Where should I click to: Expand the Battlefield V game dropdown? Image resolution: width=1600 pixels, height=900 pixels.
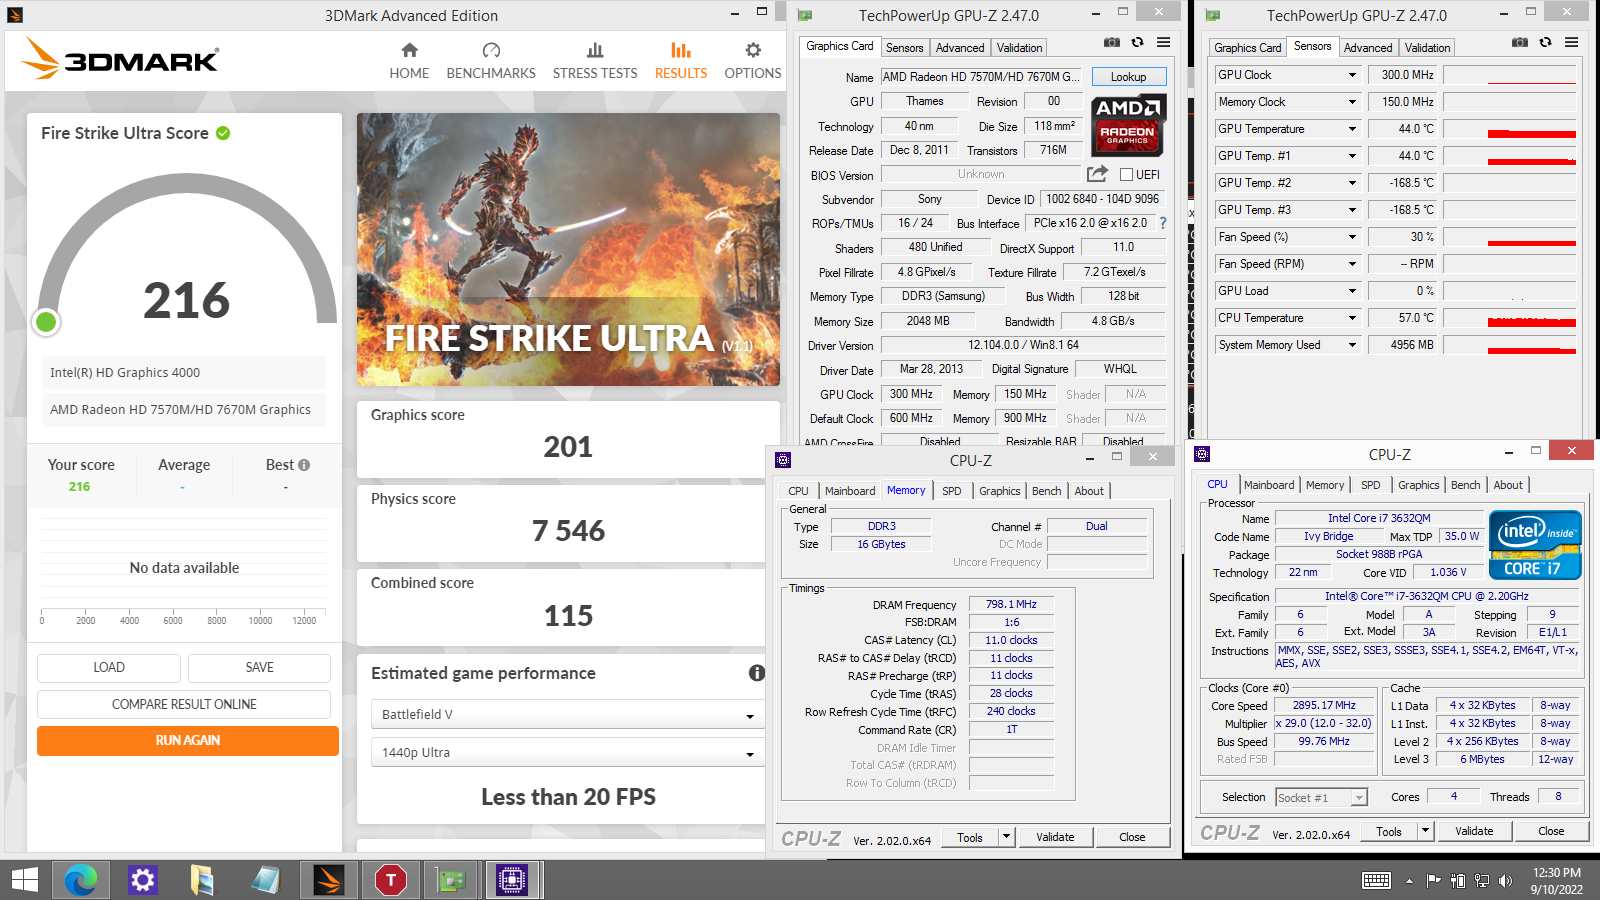(x=568, y=714)
